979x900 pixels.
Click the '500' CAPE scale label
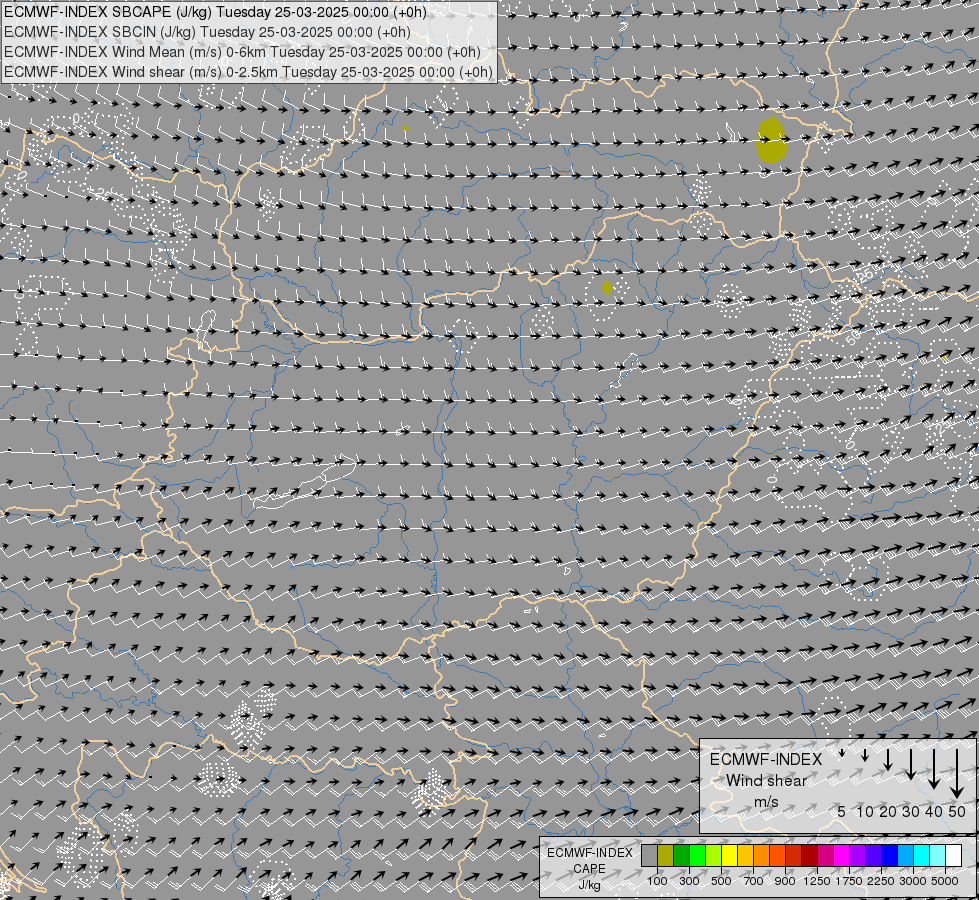pyautogui.click(x=721, y=881)
